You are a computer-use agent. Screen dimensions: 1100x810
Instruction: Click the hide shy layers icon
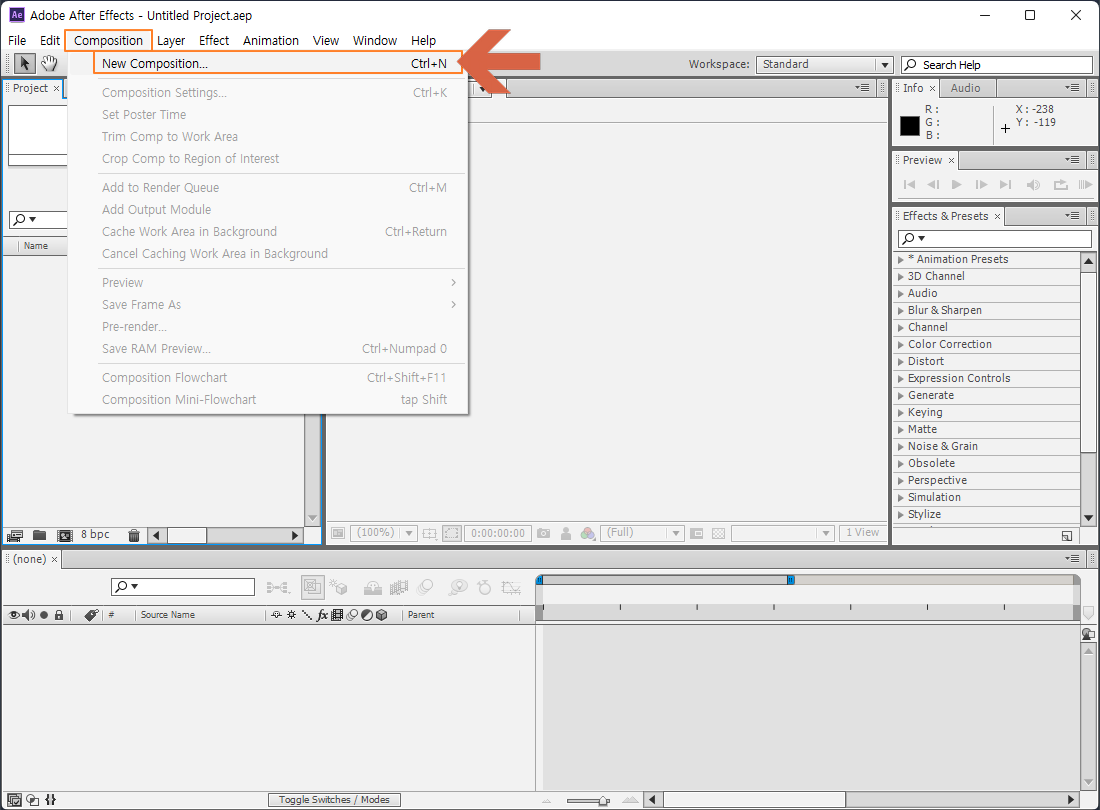coord(373,588)
